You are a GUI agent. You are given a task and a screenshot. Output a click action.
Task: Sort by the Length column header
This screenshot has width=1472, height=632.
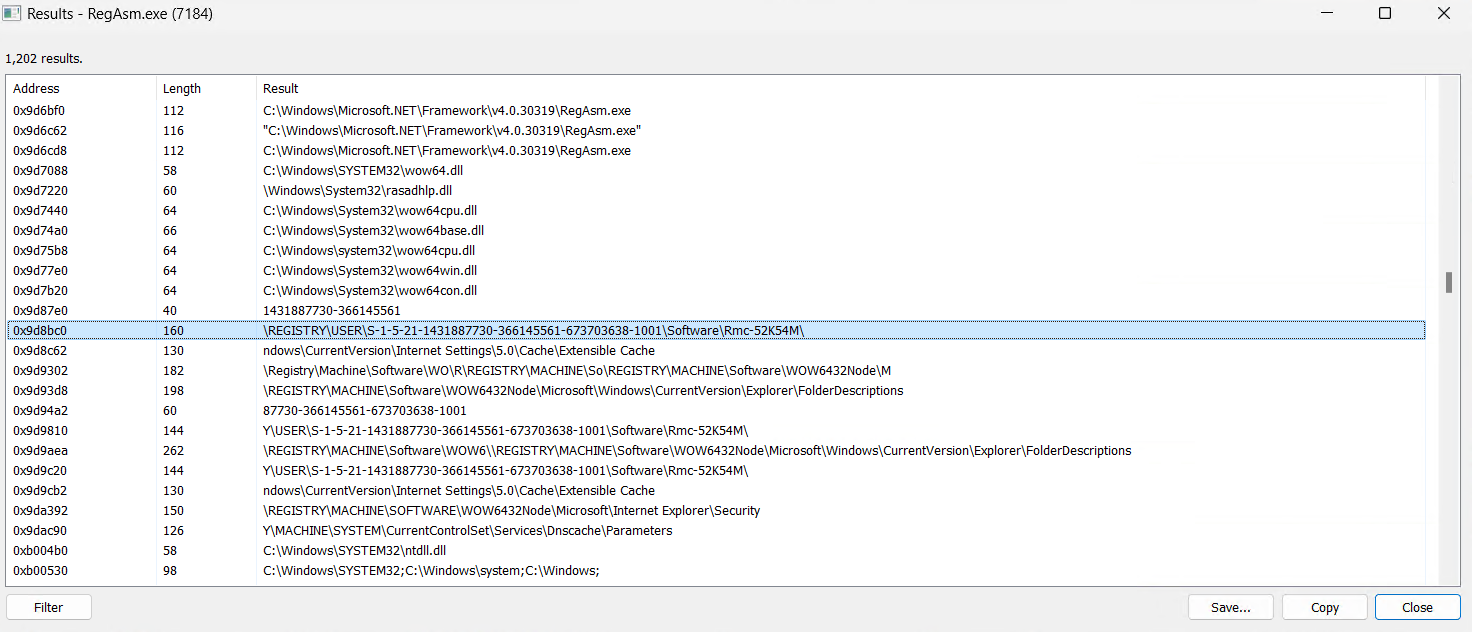(x=182, y=89)
